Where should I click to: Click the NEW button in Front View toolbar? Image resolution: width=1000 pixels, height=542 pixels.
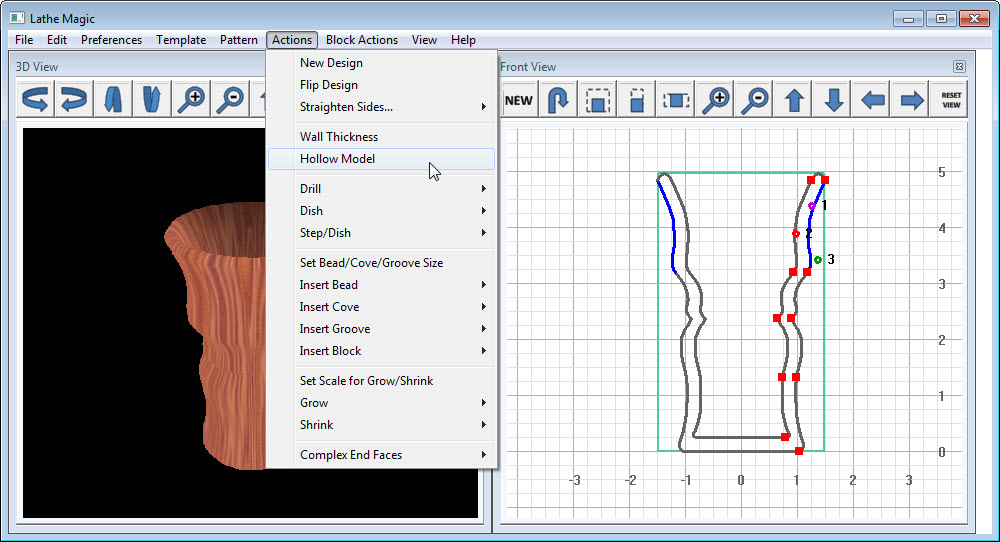coord(519,100)
